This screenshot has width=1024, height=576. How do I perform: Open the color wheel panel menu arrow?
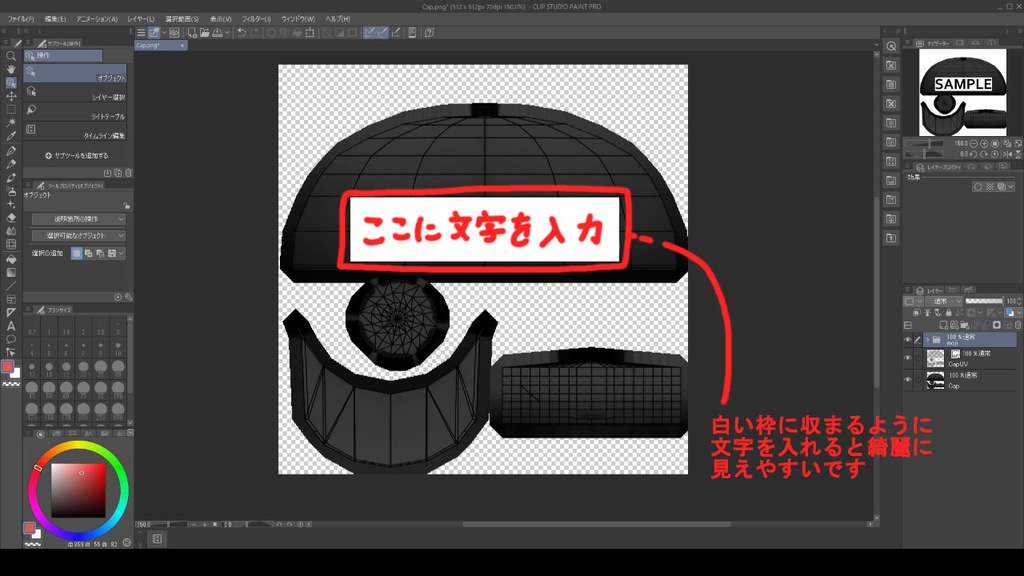pyautogui.click(x=130, y=433)
